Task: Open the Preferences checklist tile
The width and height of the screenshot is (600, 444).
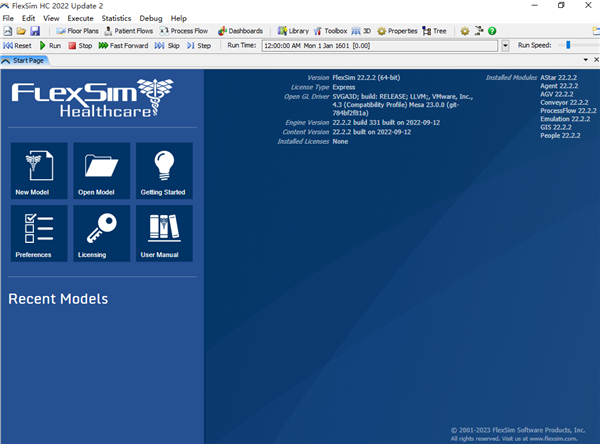Action: coord(39,233)
